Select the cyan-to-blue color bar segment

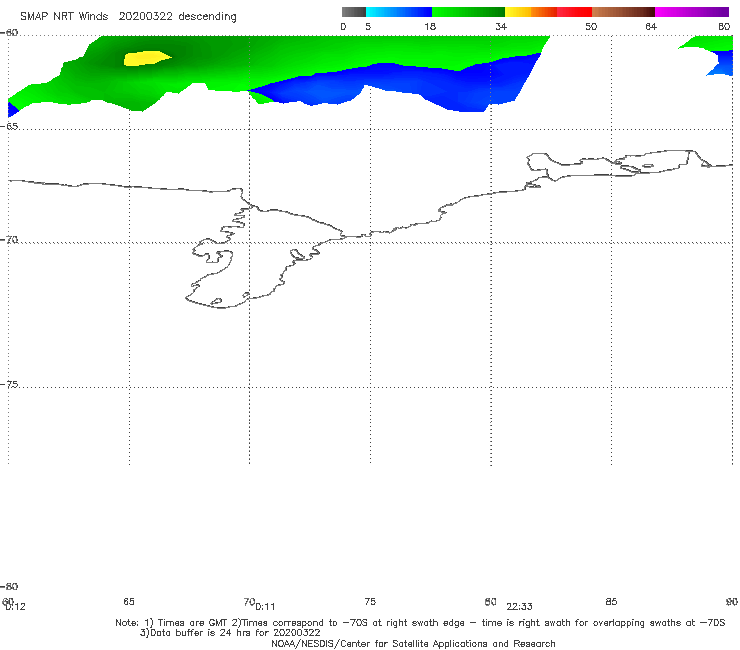coord(399,12)
